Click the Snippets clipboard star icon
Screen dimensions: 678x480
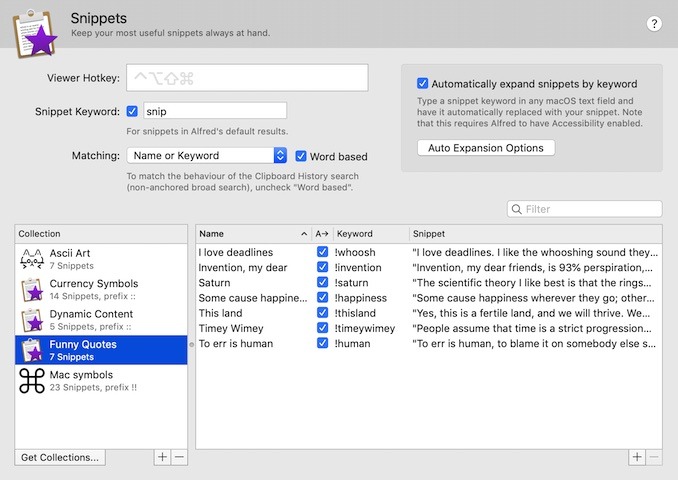tap(35, 35)
